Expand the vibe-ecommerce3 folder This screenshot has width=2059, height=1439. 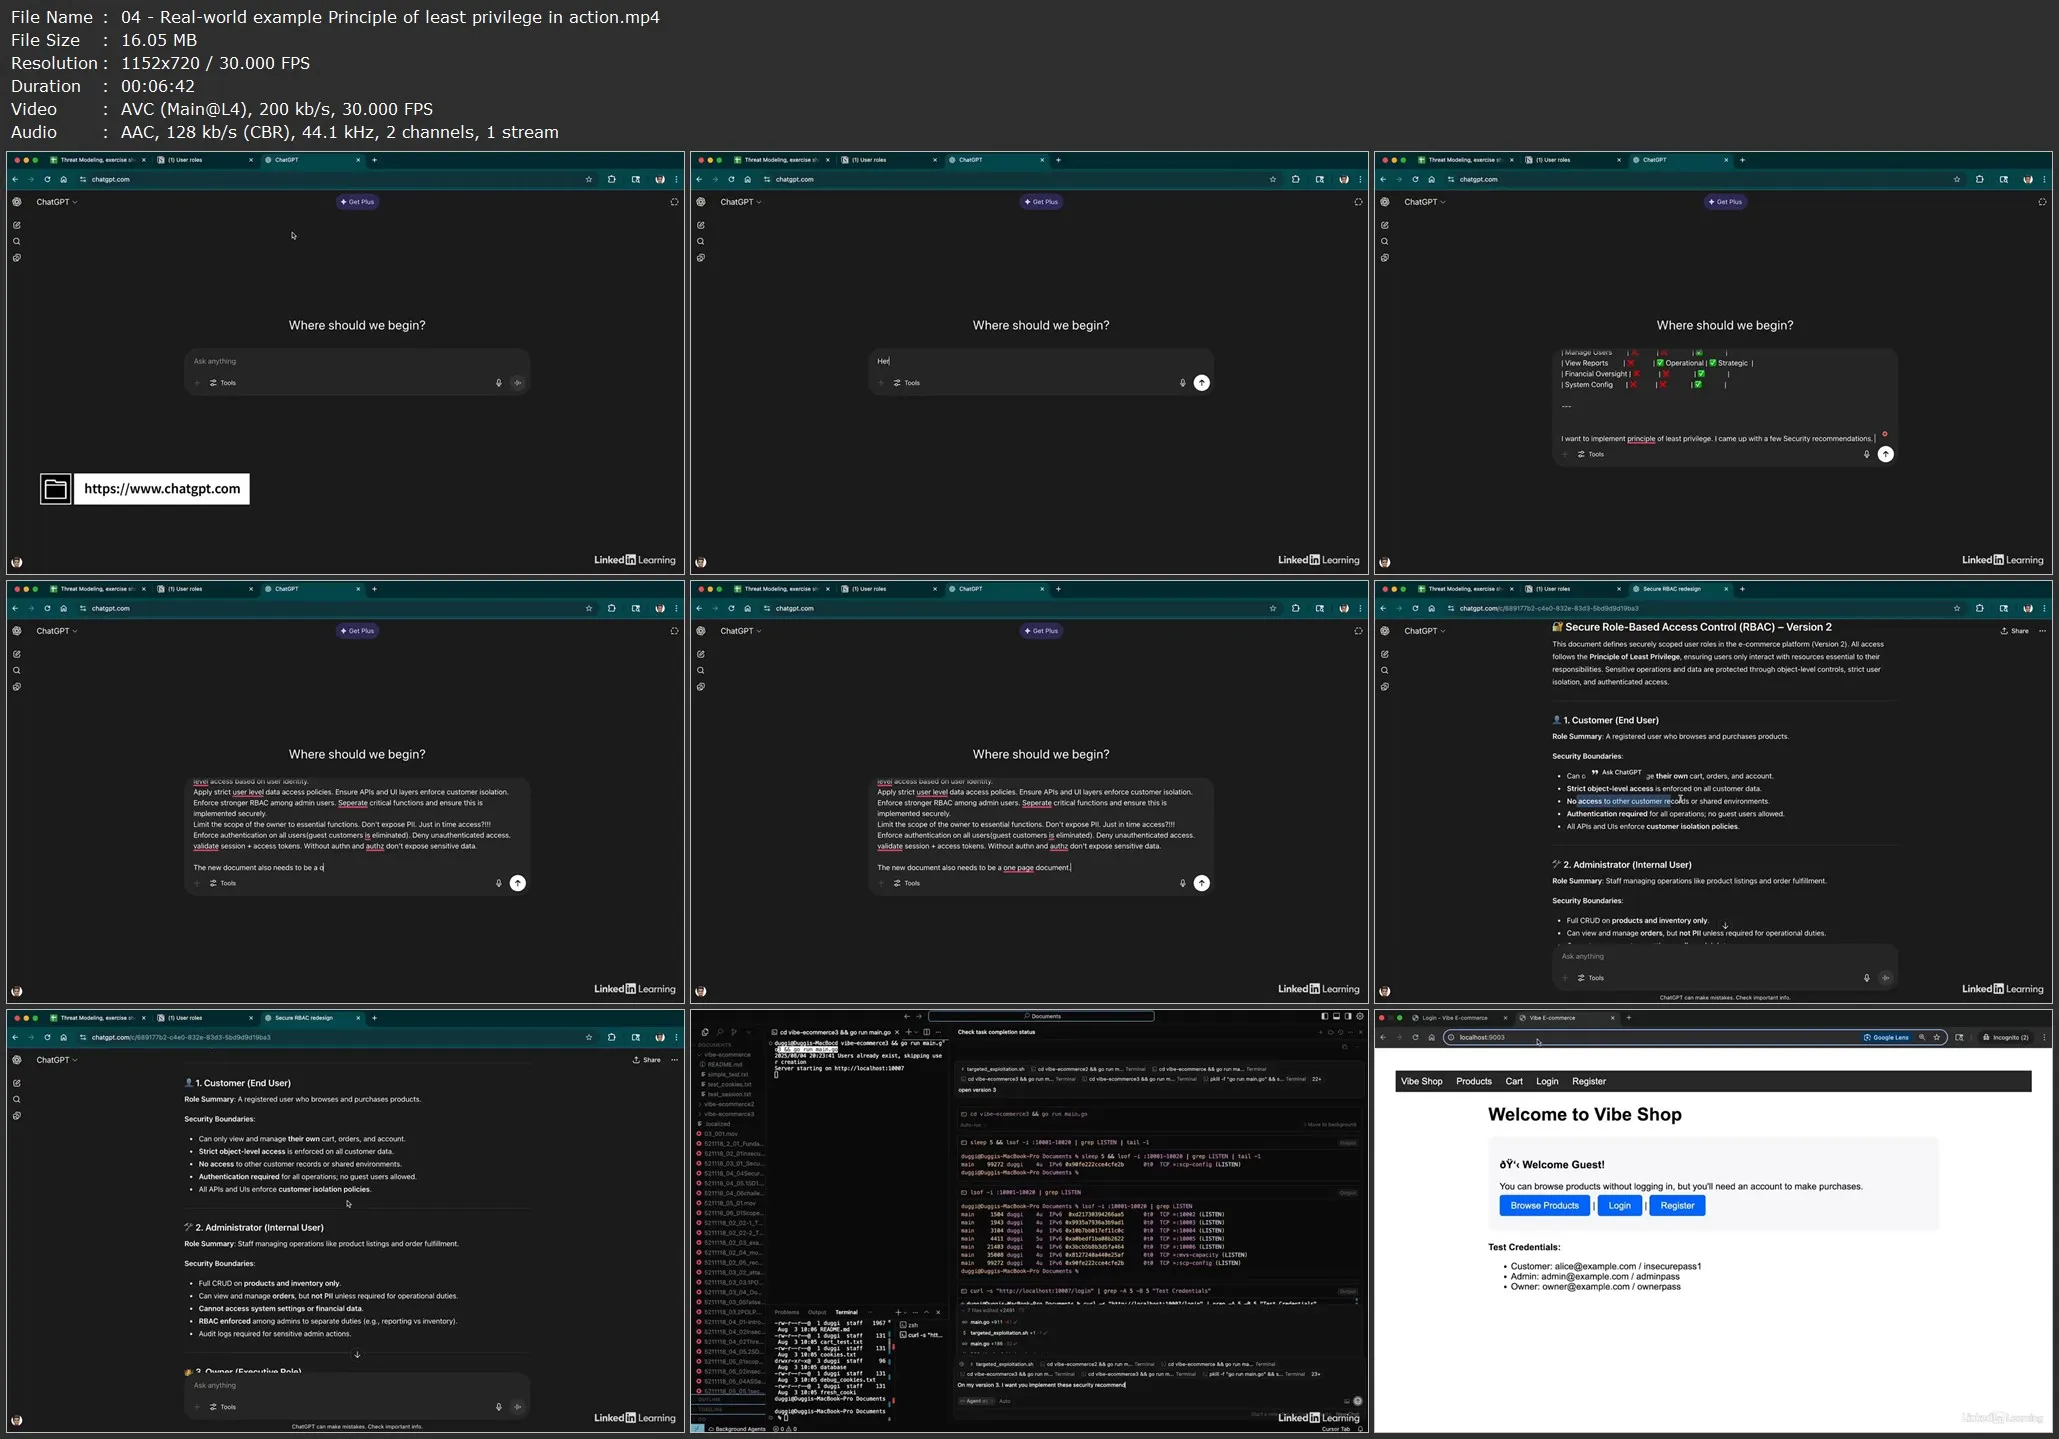coord(728,1114)
